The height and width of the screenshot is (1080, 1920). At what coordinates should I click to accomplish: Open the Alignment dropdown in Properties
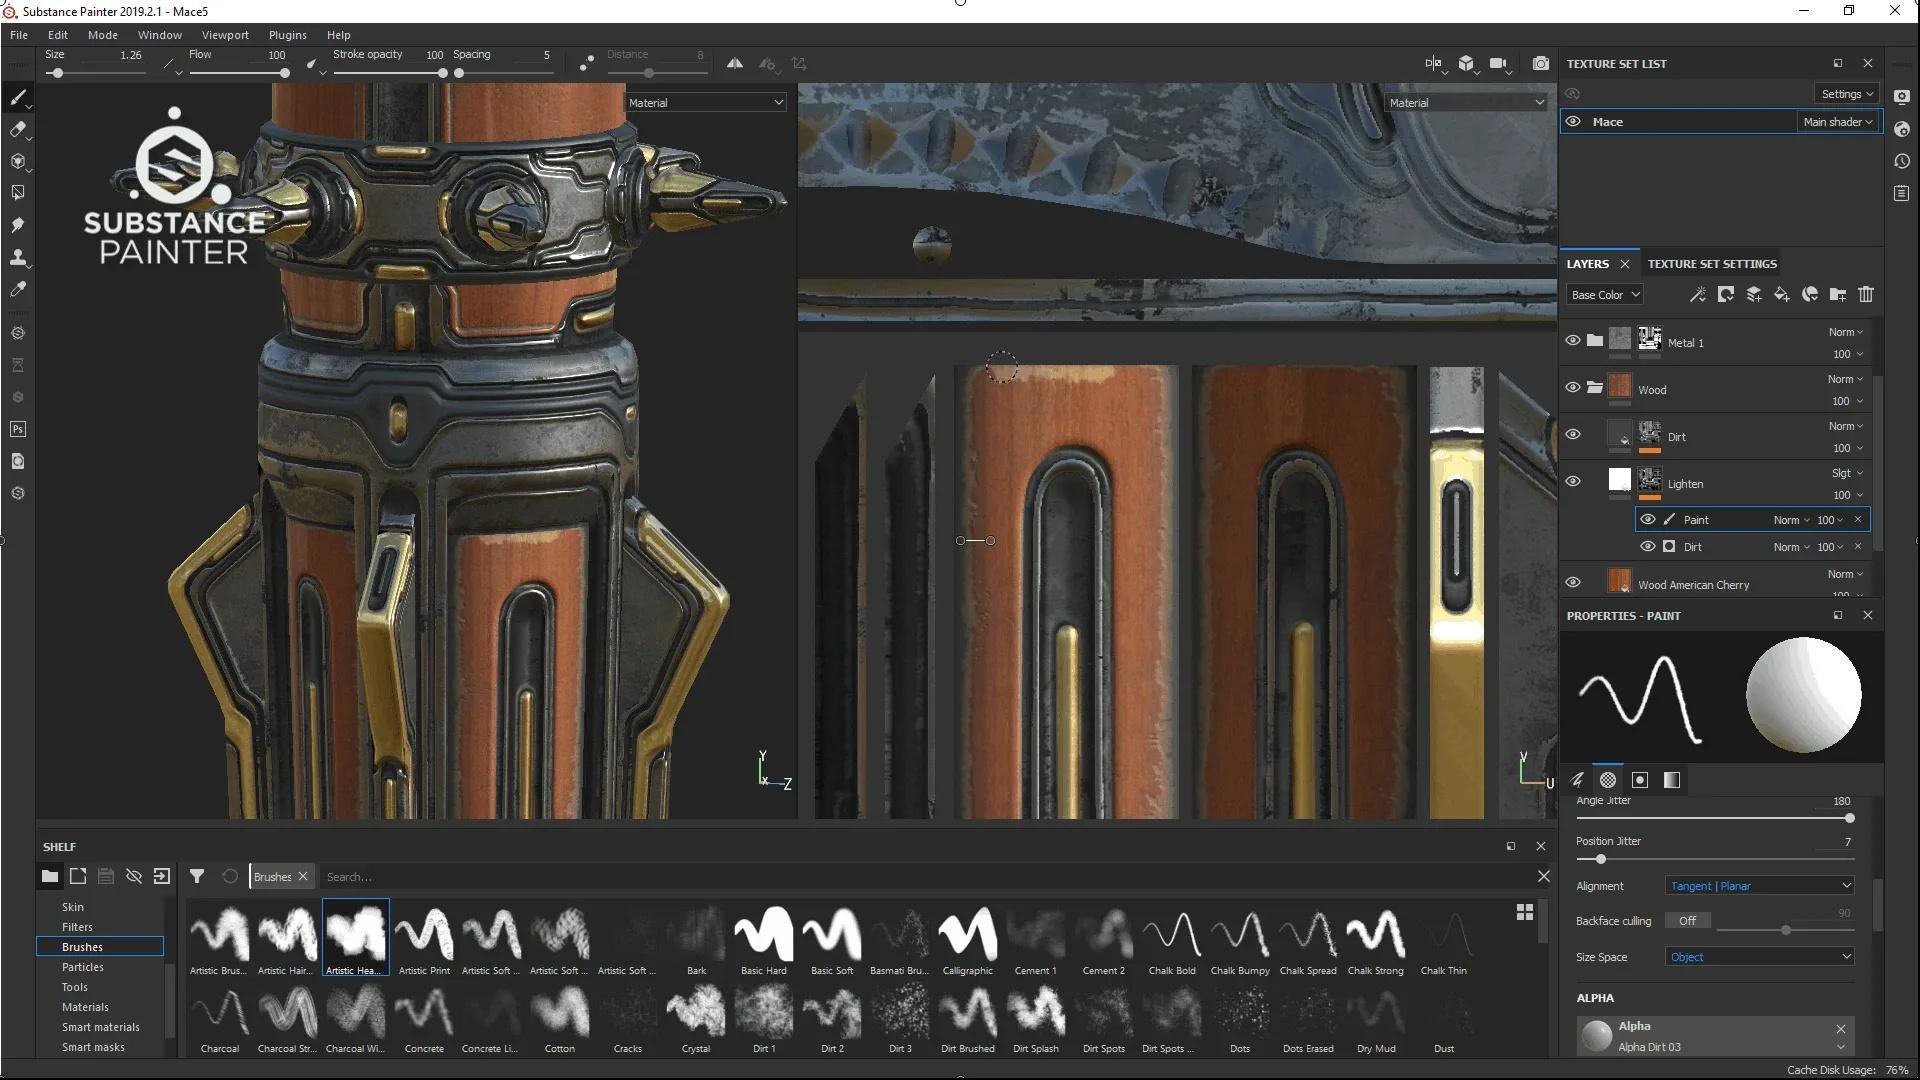coord(1758,885)
